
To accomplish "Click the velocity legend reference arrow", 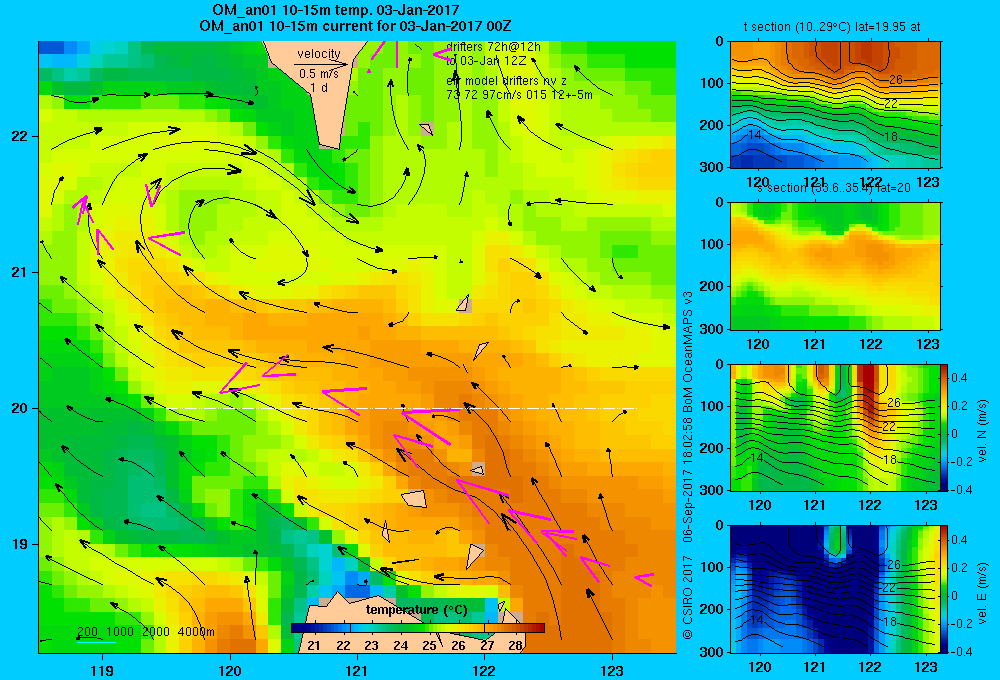I will pos(321,64).
